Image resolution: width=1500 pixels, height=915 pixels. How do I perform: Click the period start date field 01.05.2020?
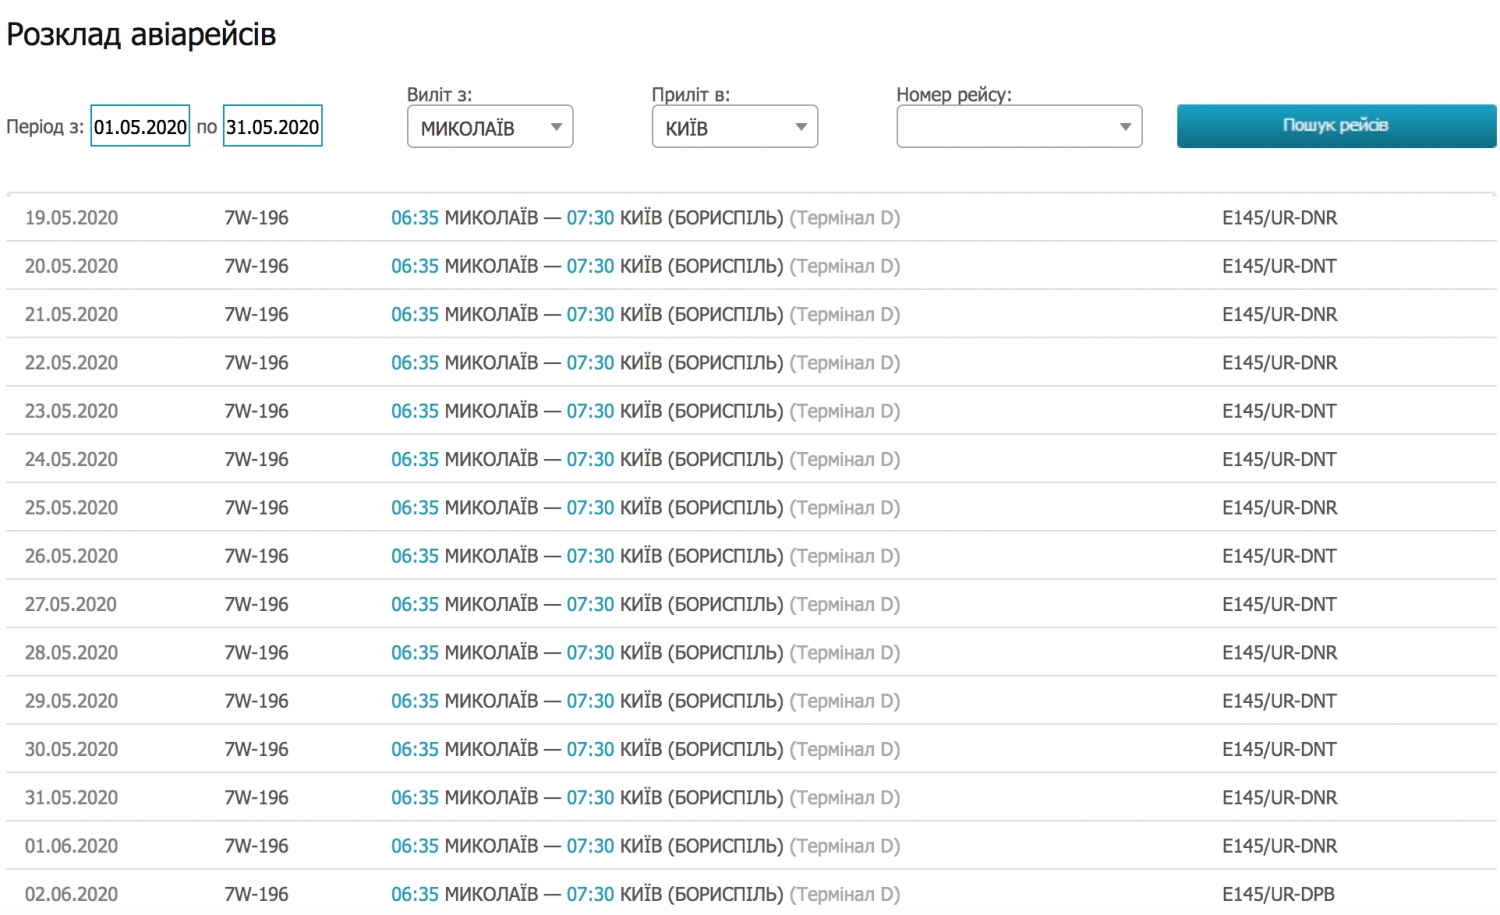(x=140, y=127)
